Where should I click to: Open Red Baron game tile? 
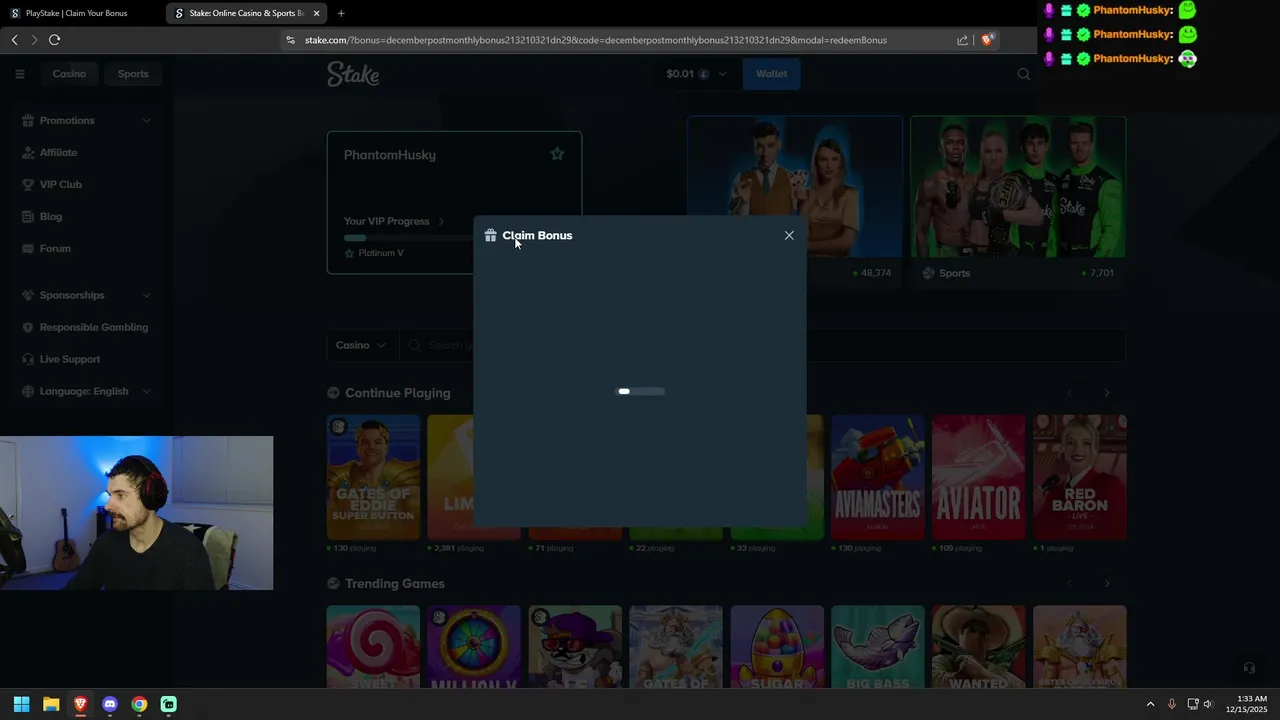point(1079,477)
